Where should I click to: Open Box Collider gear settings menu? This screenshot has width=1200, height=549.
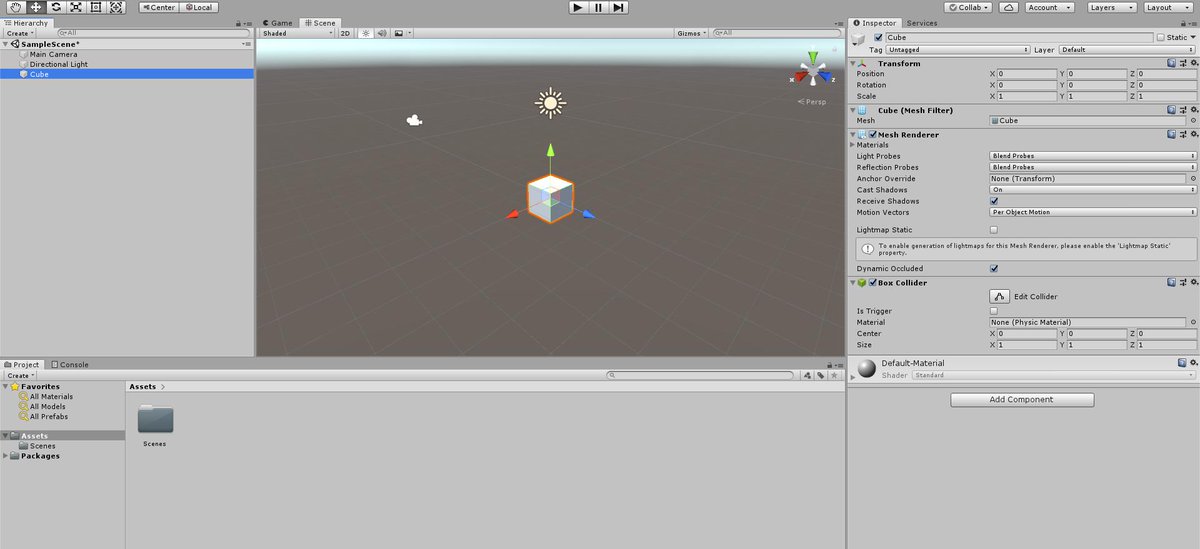1192,283
